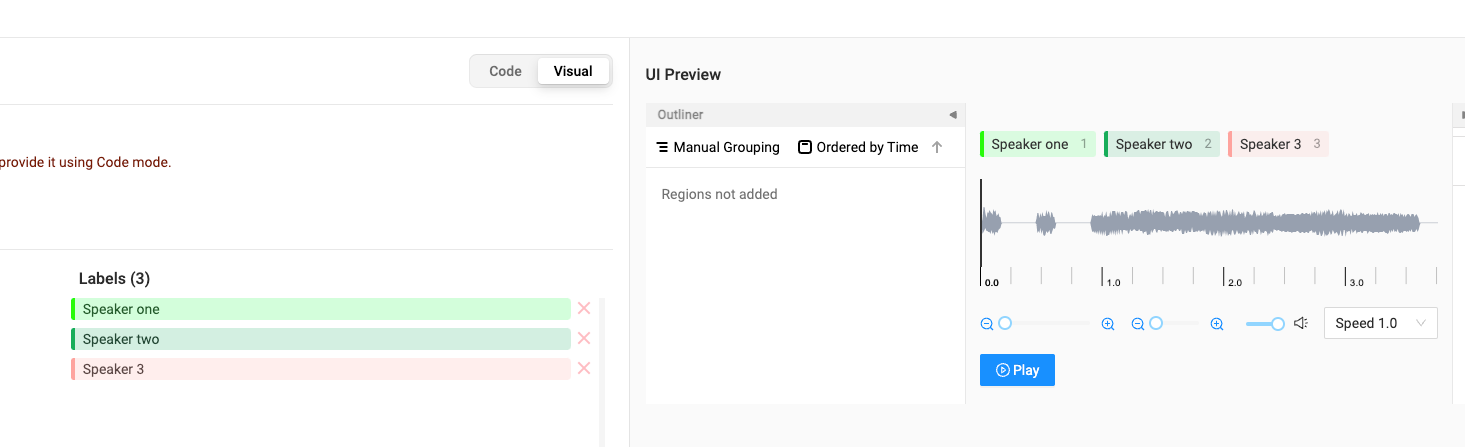Delete the Speaker two label
The height and width of the screenshot is (447, 1465).
[x=584, y=339]
